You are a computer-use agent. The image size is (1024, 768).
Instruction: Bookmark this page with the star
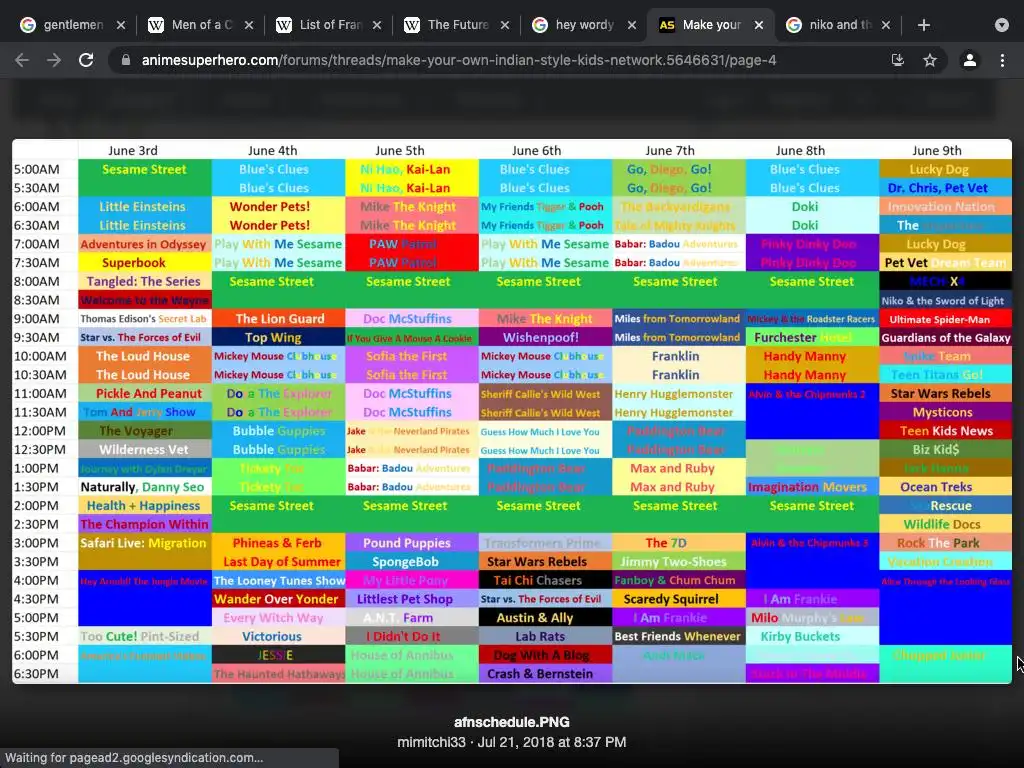tap(930, 60)
